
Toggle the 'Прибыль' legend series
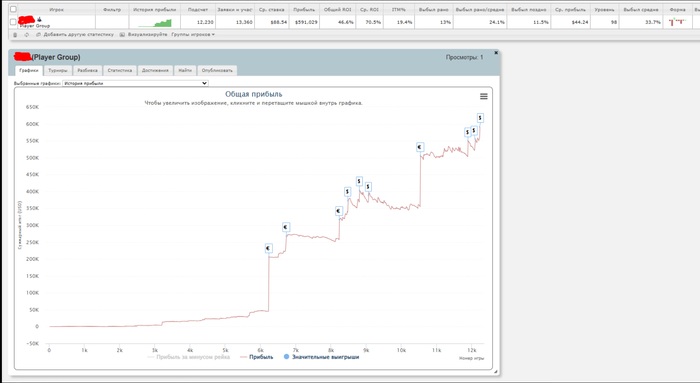click(257, 357)
